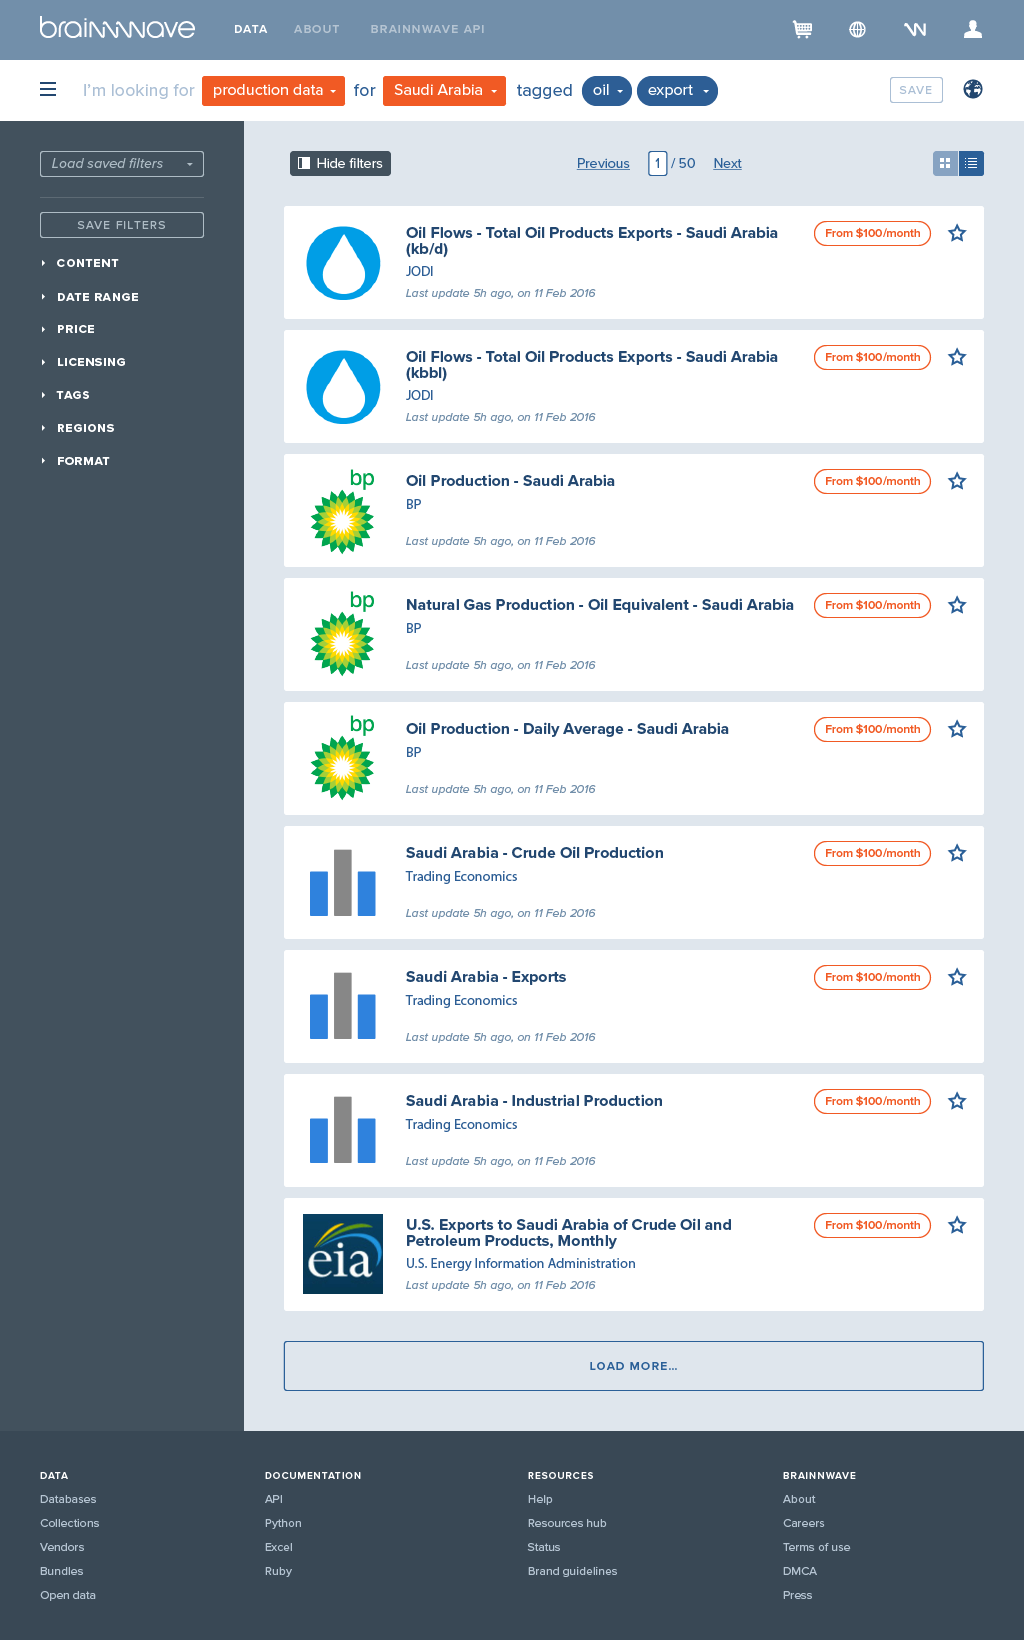Open footer Brand guidelines link

(x=572, y=1571)
